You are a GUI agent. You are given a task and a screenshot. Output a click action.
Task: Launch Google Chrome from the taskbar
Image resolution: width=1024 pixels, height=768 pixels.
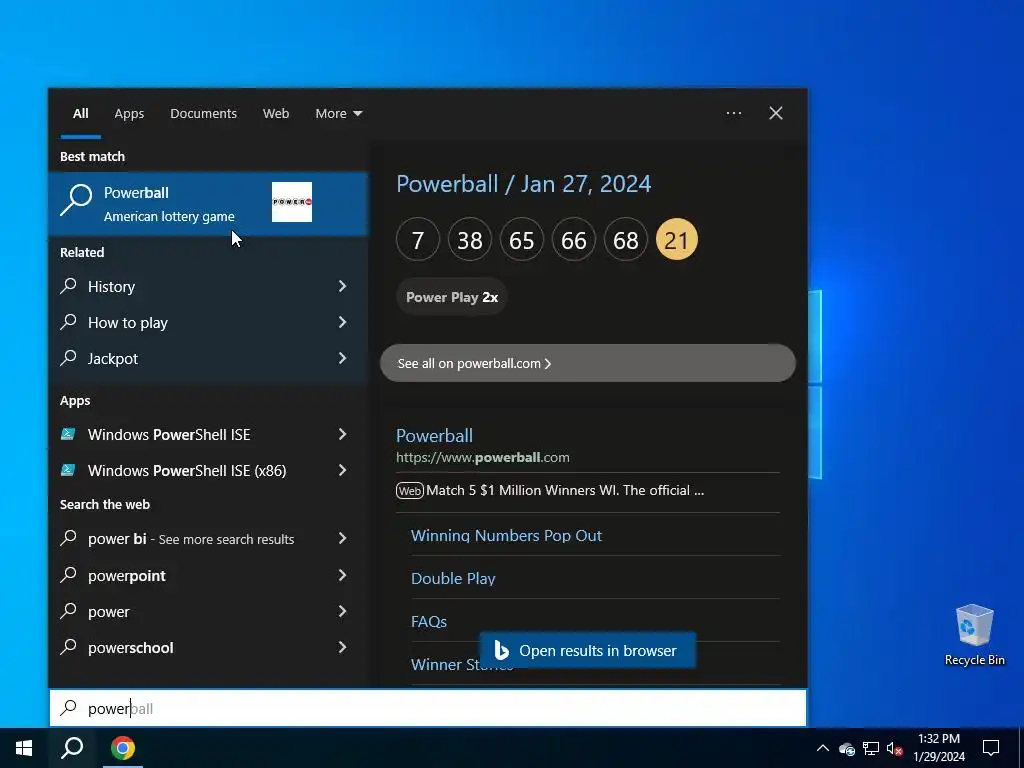pyautogui.click(x=123, y=748)
